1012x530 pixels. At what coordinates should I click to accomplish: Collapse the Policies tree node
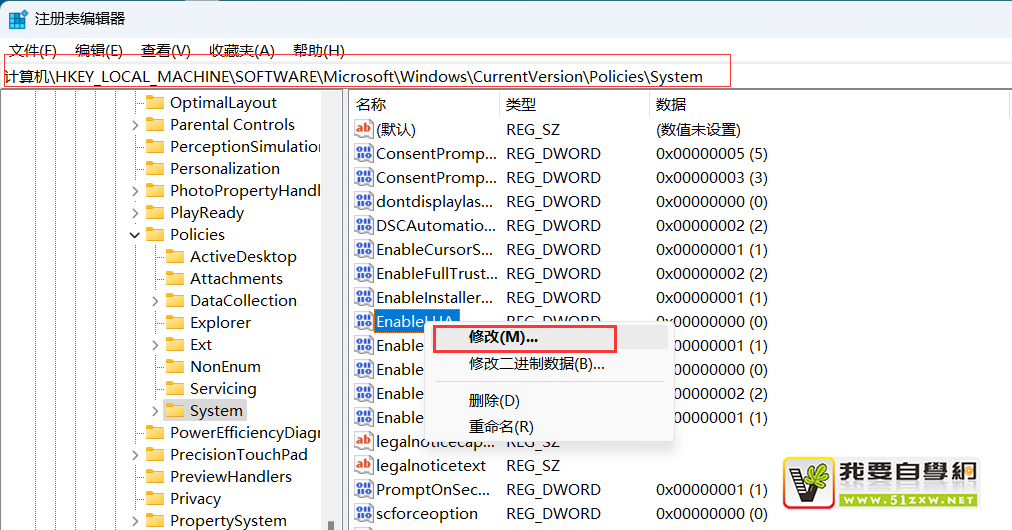pos(135,235)
